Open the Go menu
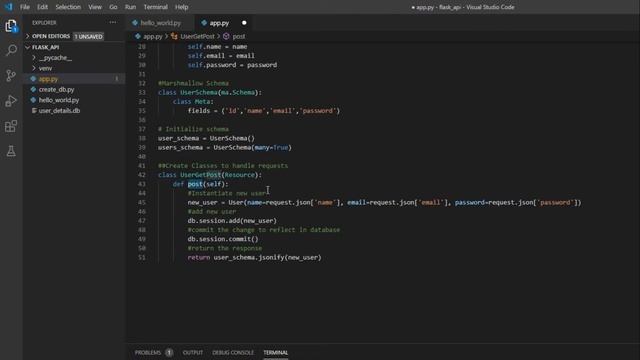640x360 pixels. click(113, 7)
